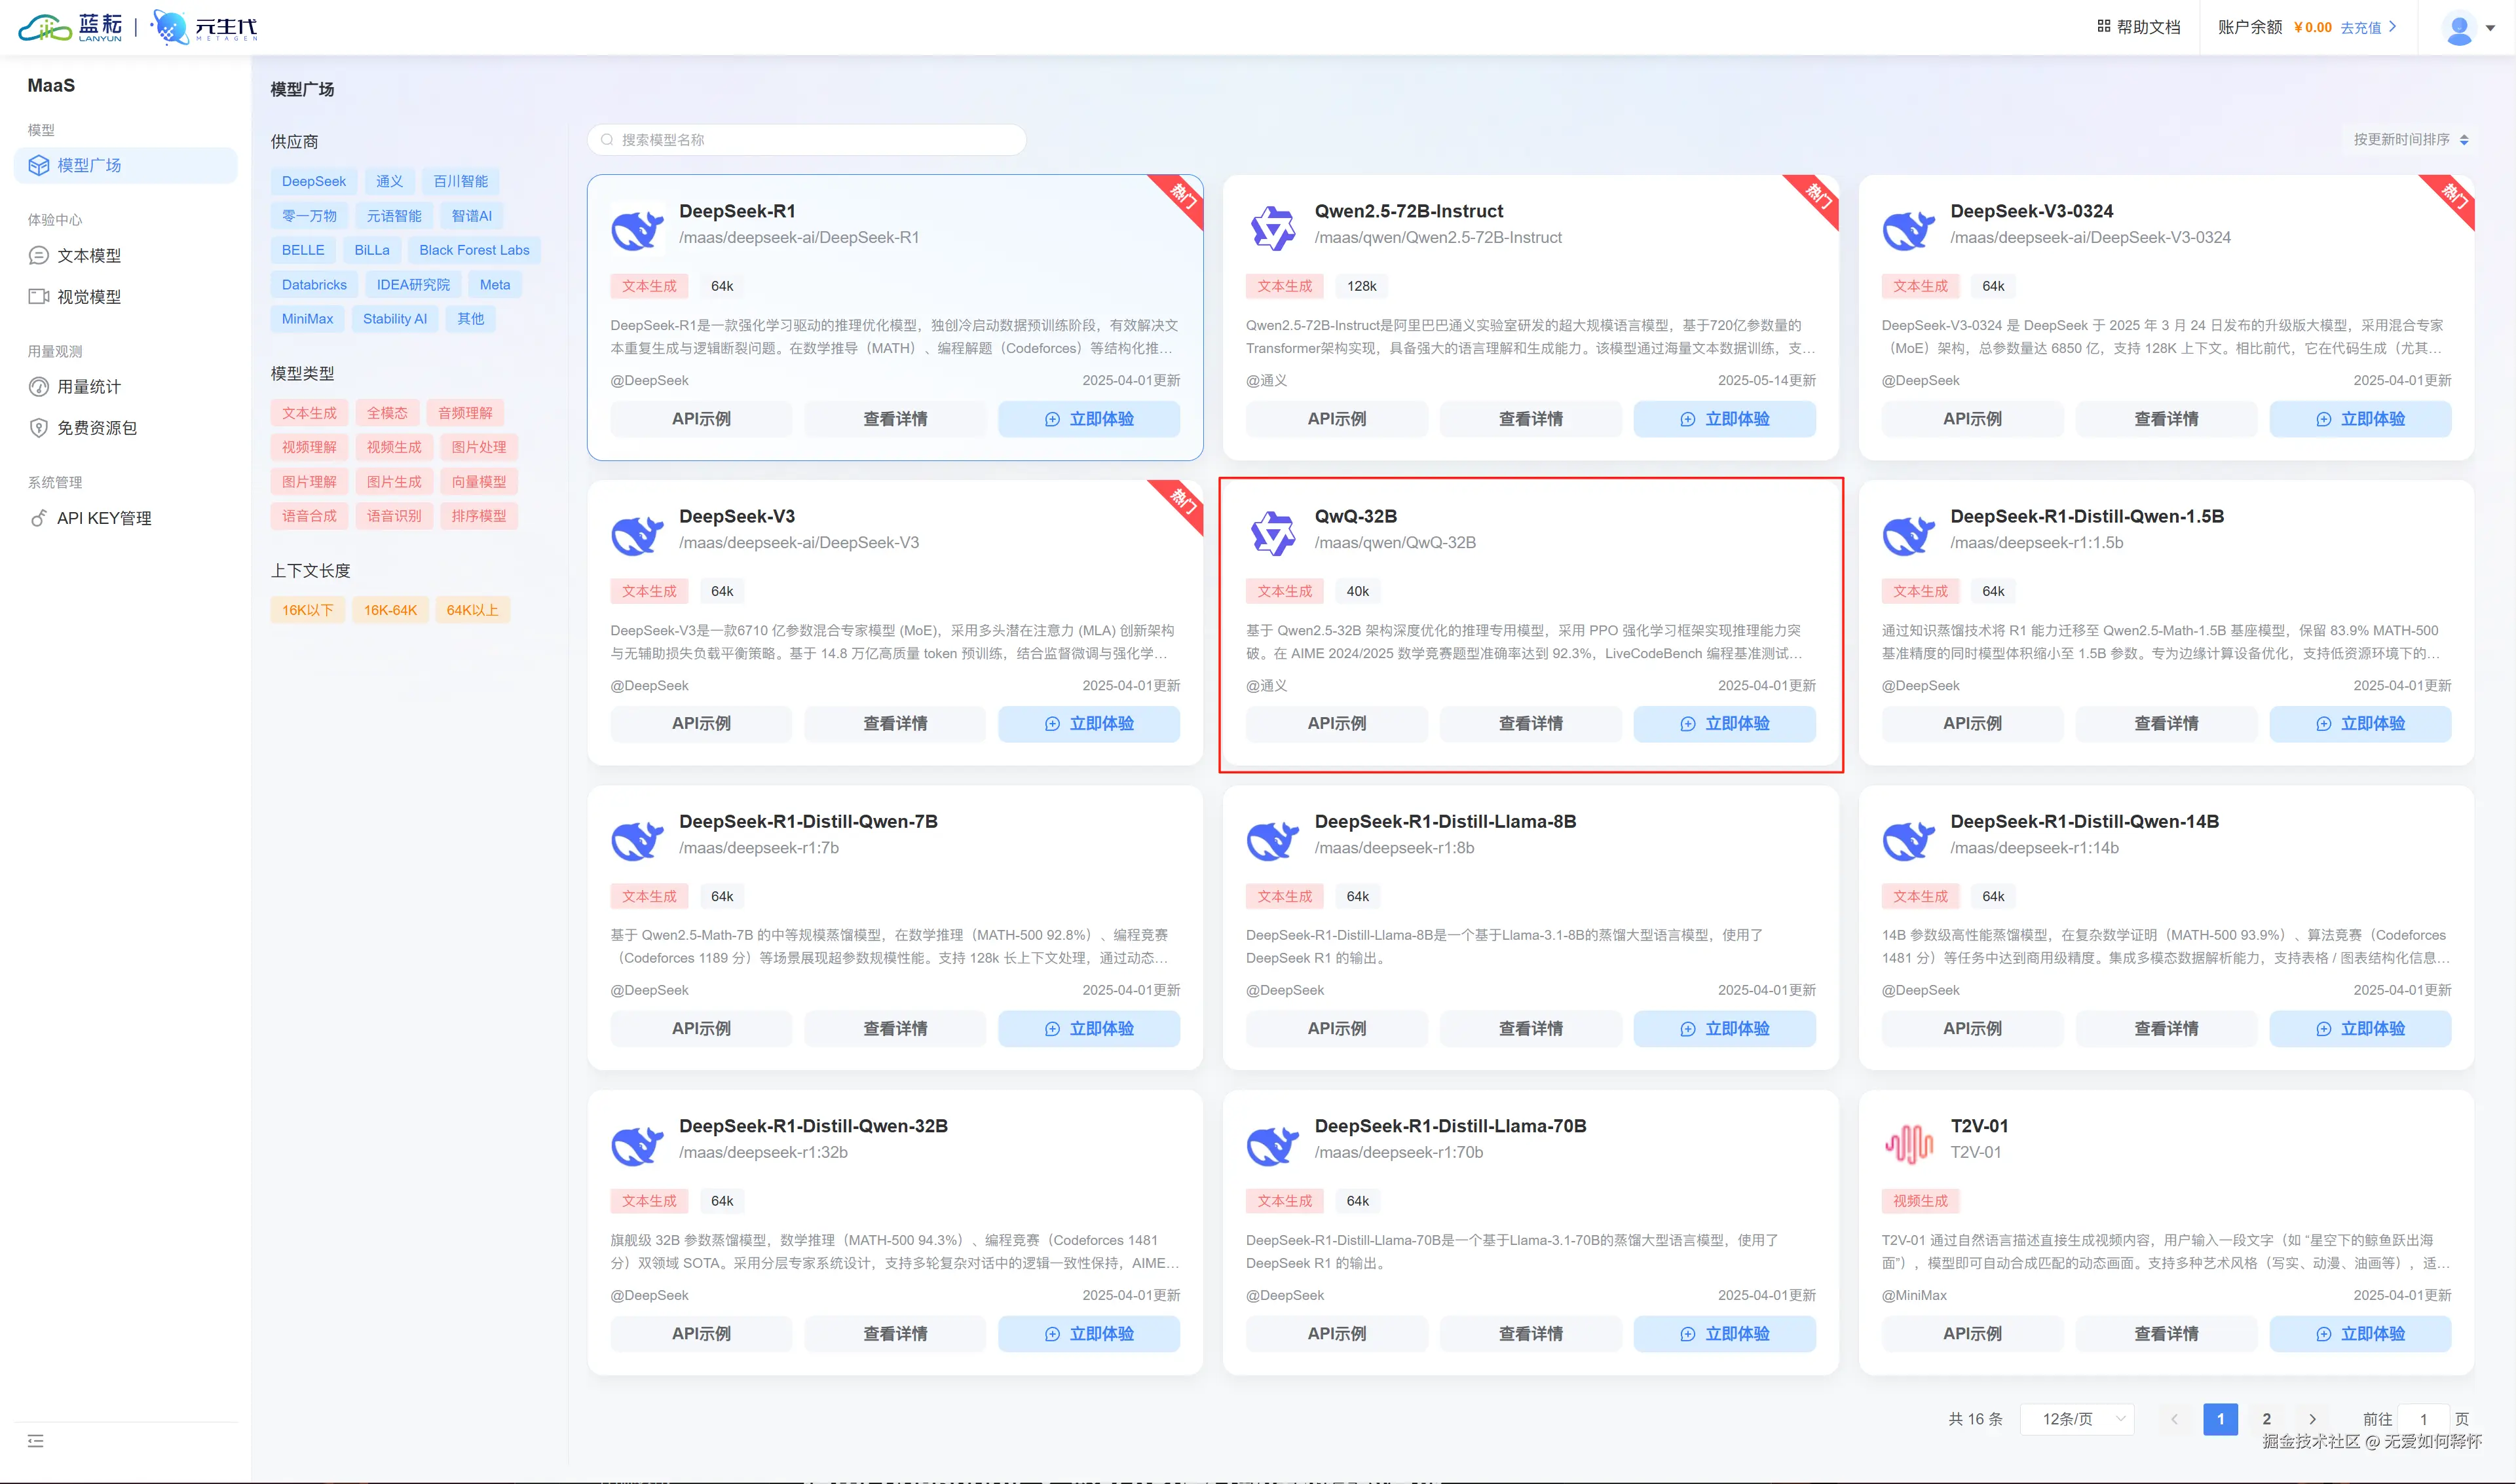
Task: Click 立即体验 for T2V-01
Action: pyautogui.click(x=2360, y=1334)
